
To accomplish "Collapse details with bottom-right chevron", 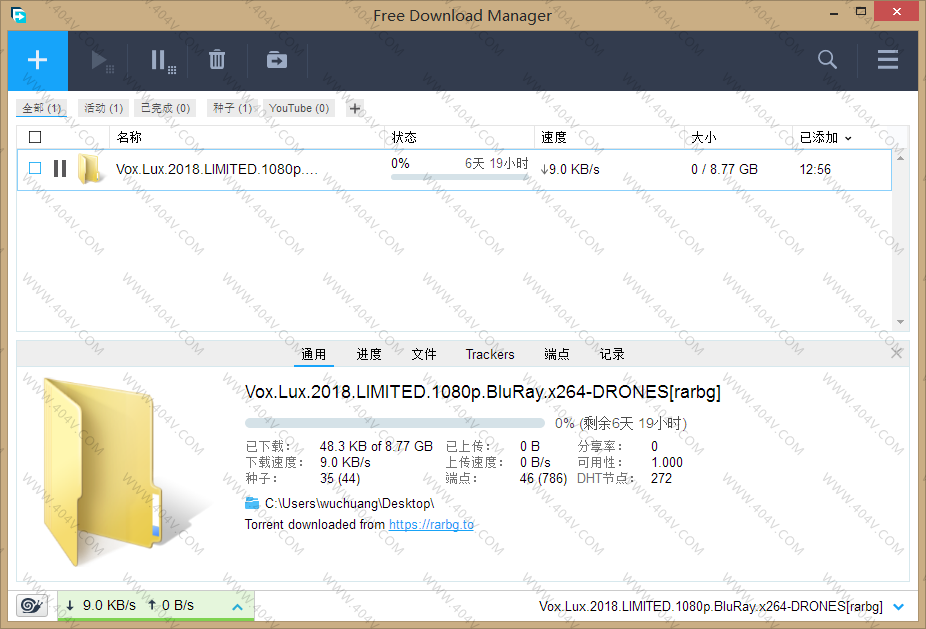I will point(898,606).
